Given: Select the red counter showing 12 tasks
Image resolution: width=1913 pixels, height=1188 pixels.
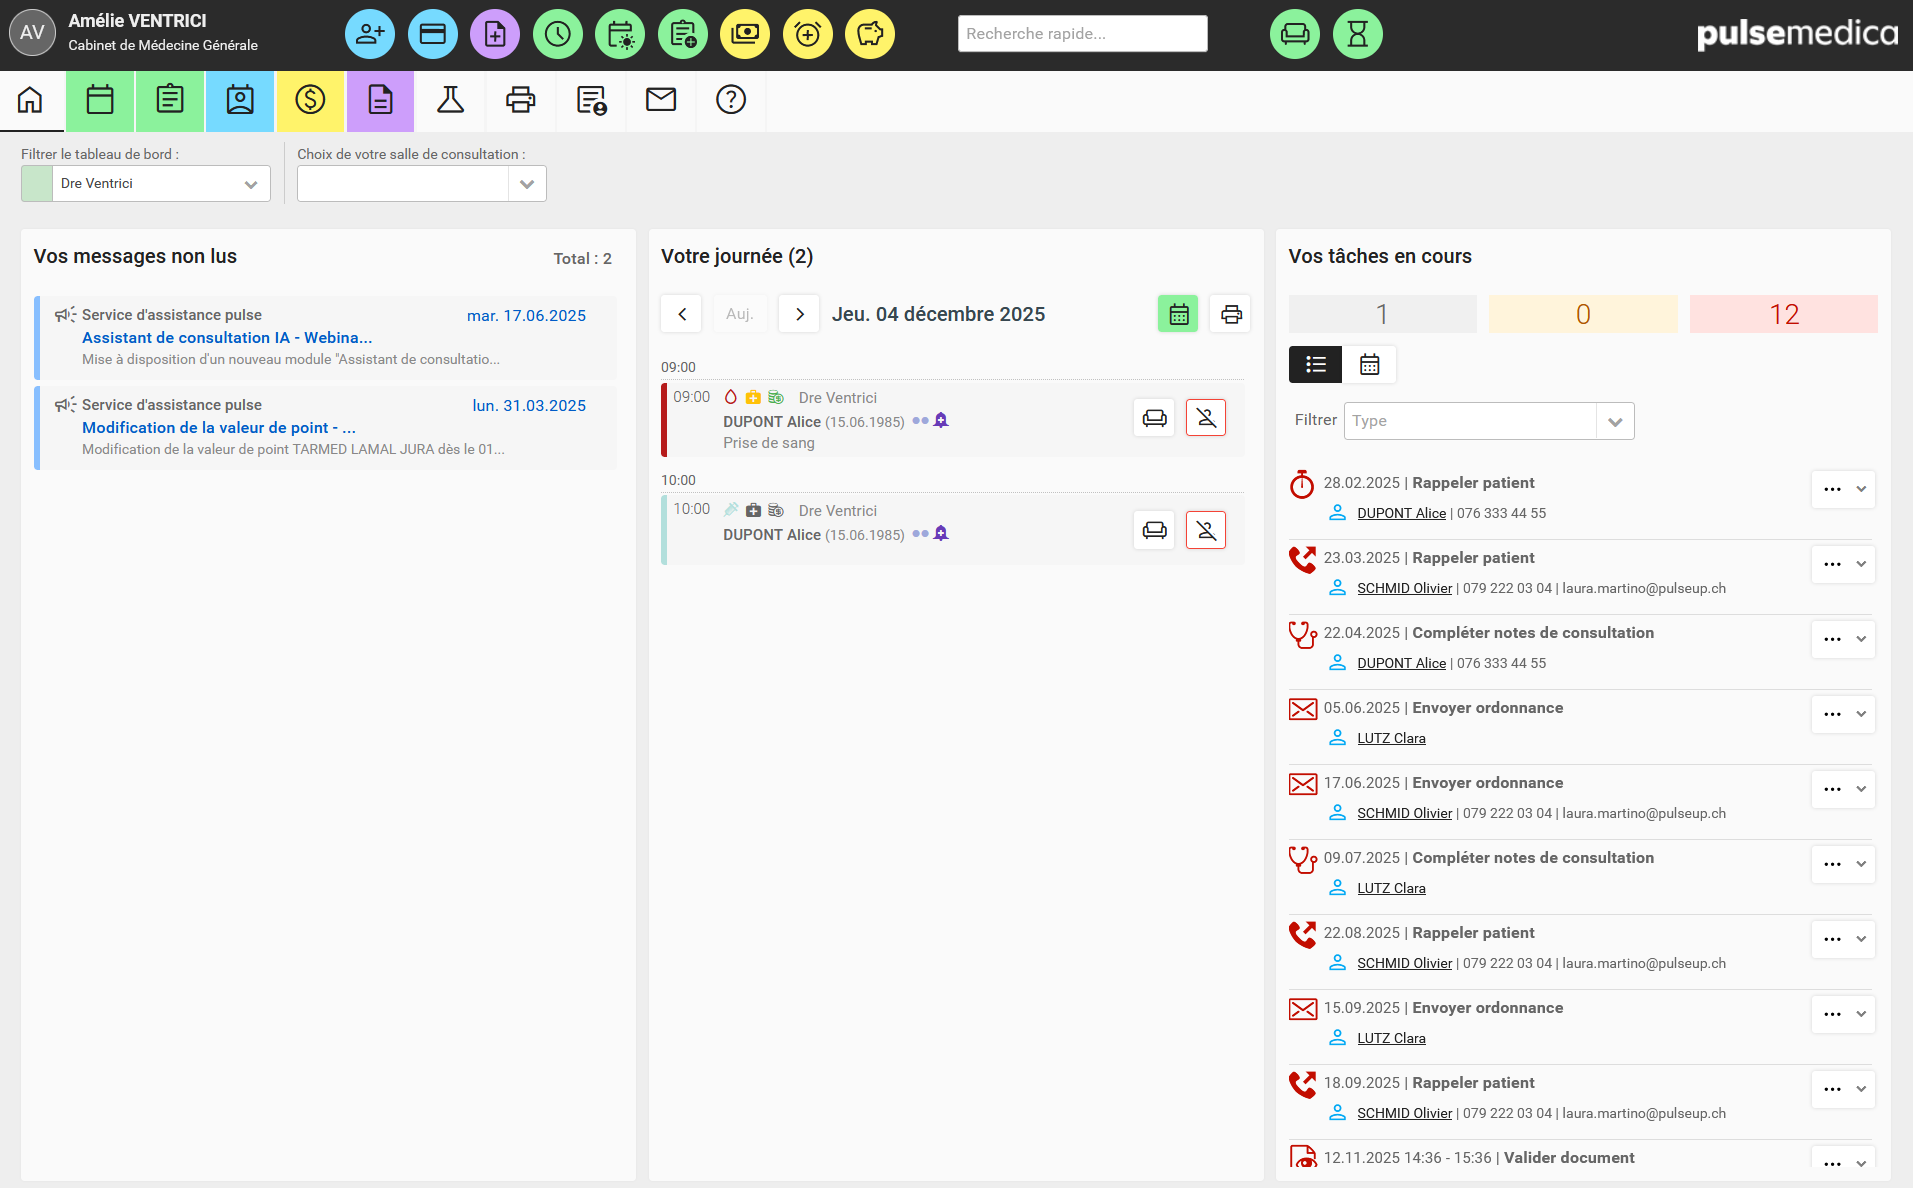Looking at the screenshot, I should (x=1783, y=314).
